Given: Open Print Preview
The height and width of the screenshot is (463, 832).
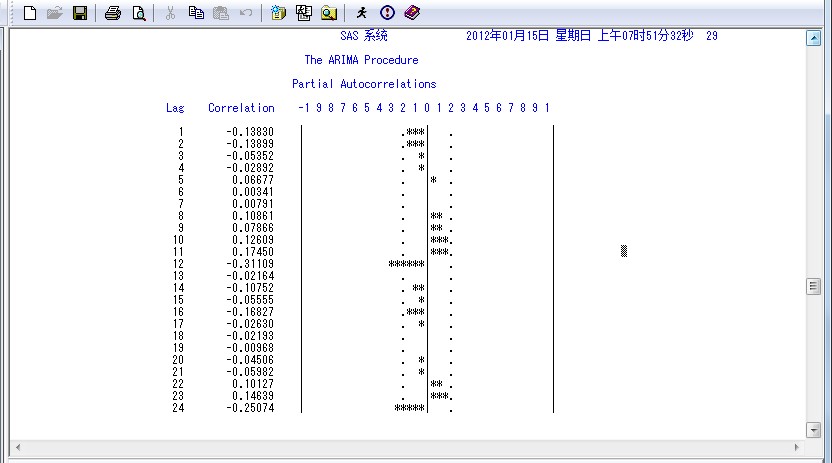Looking at the screenshot, I should pyautogui.click(x=138, y=13).
